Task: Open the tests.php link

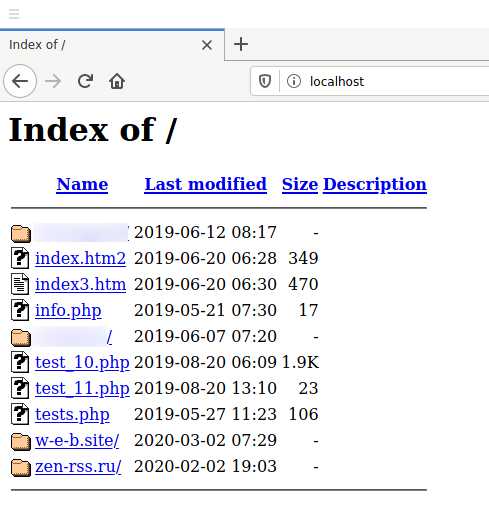Action: click(72, 414)
